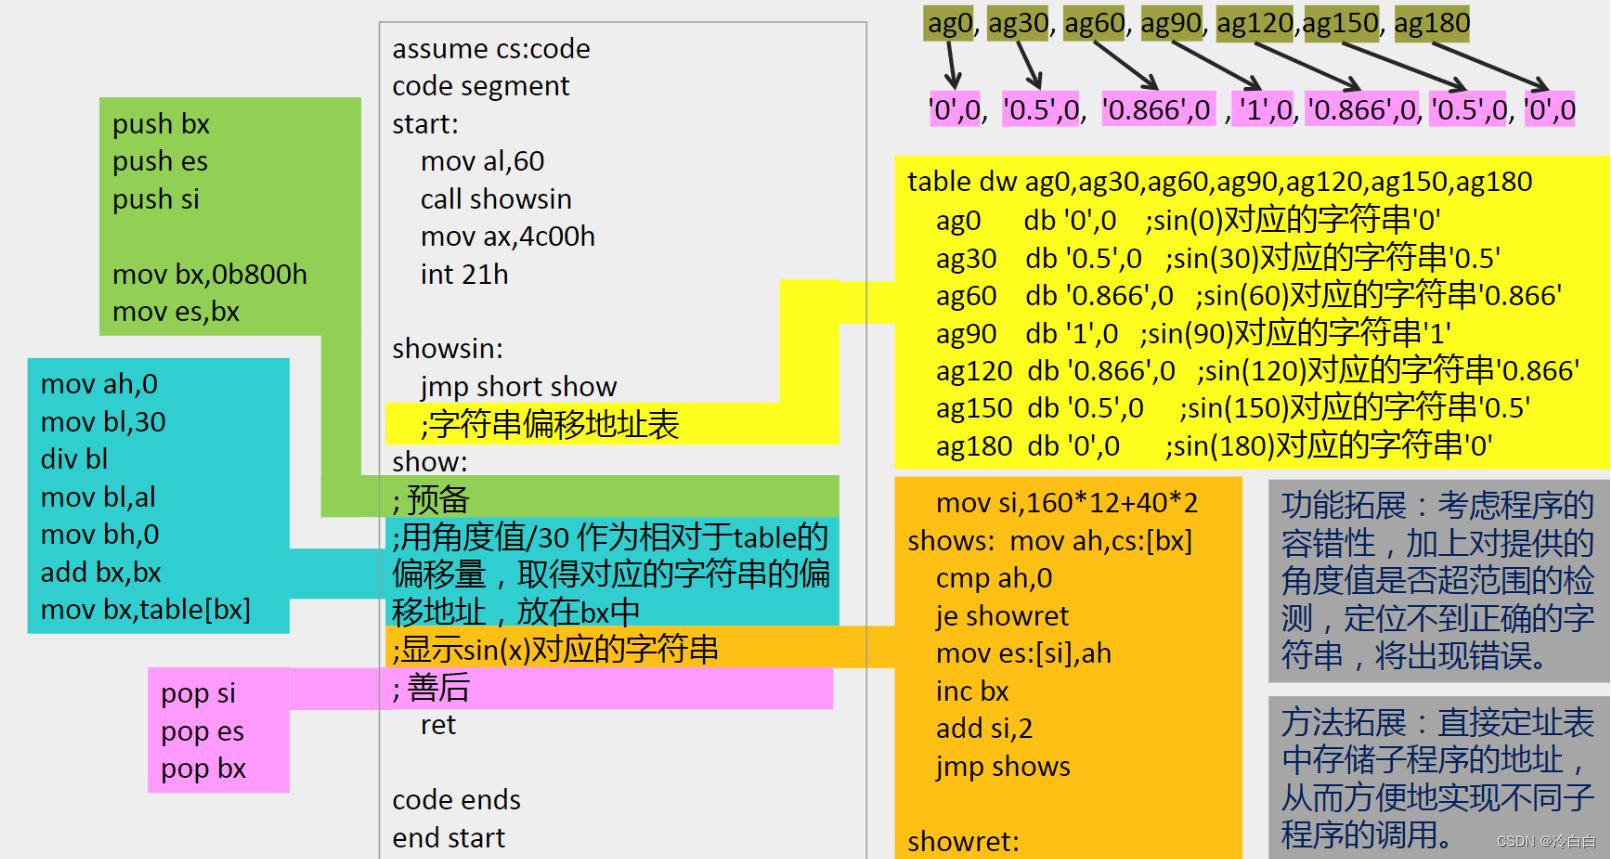Click 'jmp shows' in orange box
This screenshot has width=1611, height=859.
(1003, 767)
